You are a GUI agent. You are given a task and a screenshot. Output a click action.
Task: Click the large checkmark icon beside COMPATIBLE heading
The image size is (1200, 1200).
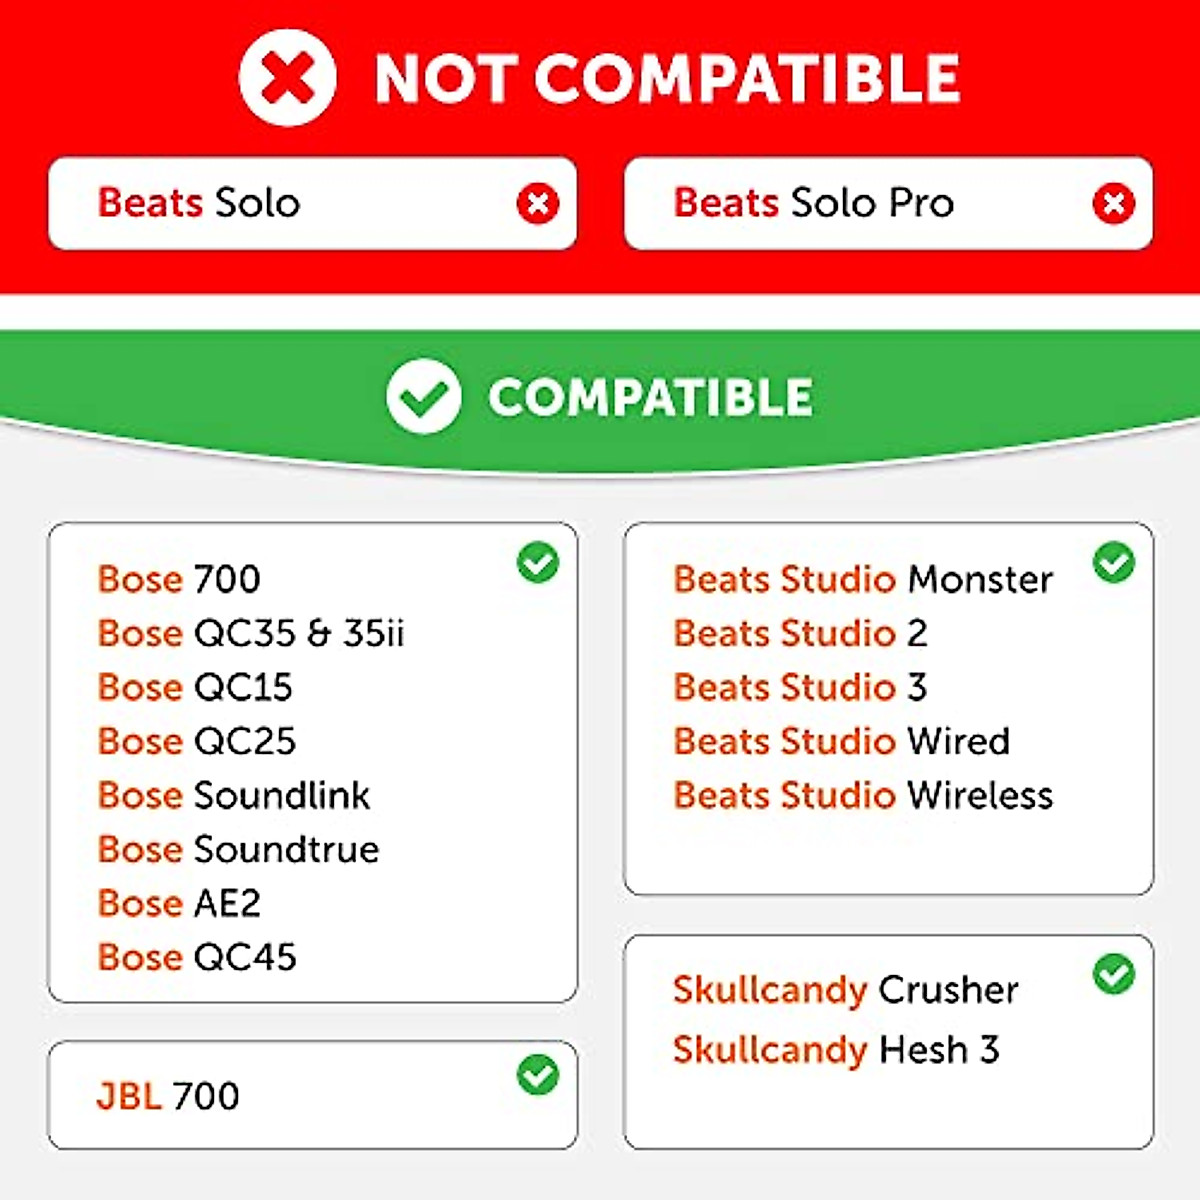pos(424,397)
